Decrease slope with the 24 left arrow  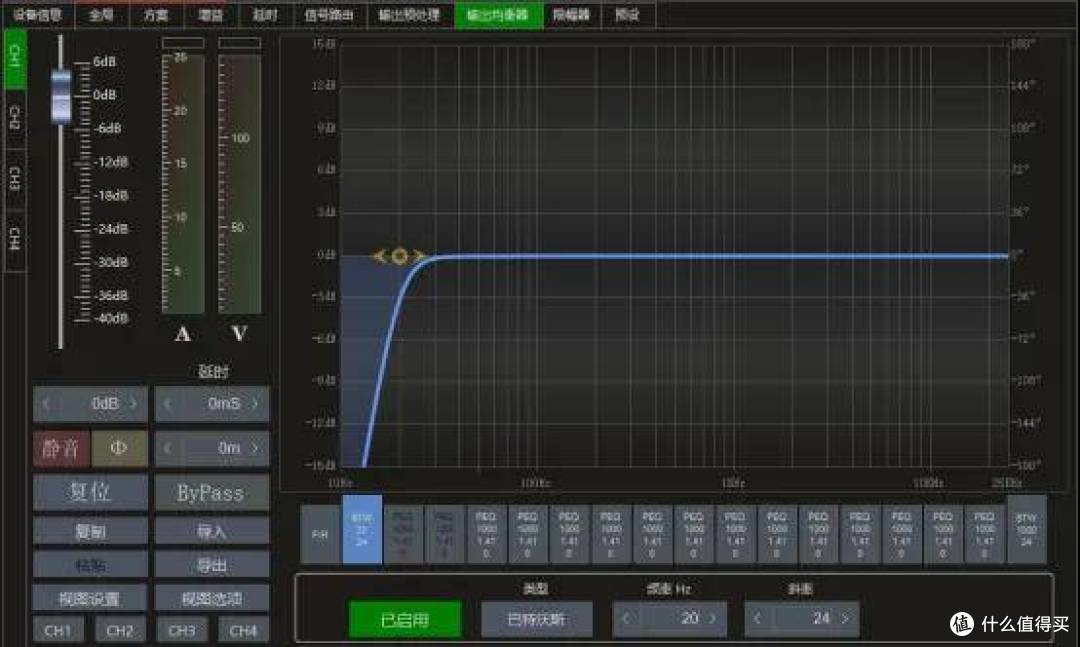pyautogui.click(x=757, y=619)
